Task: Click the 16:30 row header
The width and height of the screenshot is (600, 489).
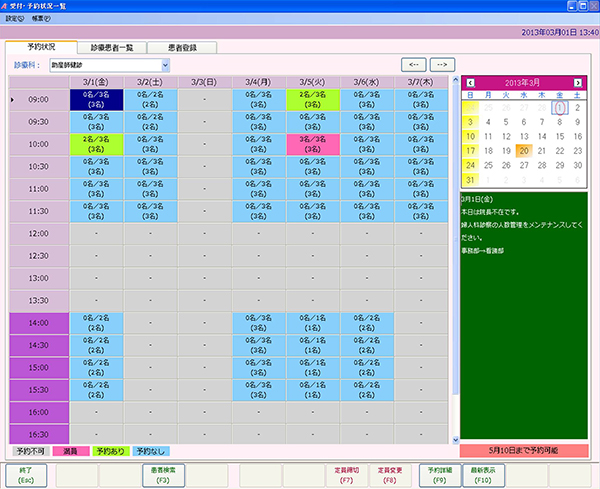Action: [39, 435]
